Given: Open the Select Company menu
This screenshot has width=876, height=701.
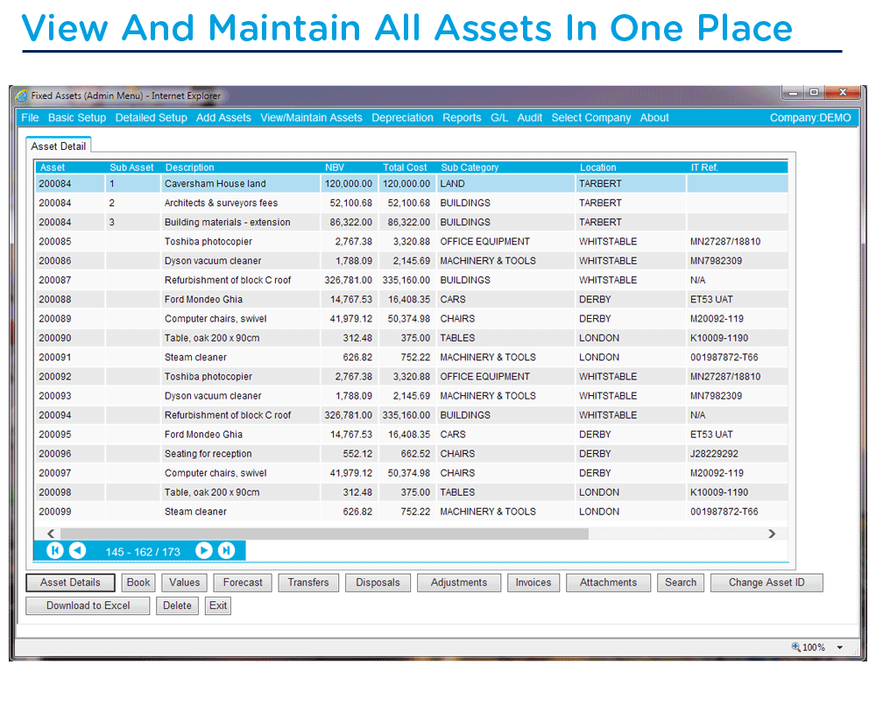Looking at the screenshot, I should point(591,118).
